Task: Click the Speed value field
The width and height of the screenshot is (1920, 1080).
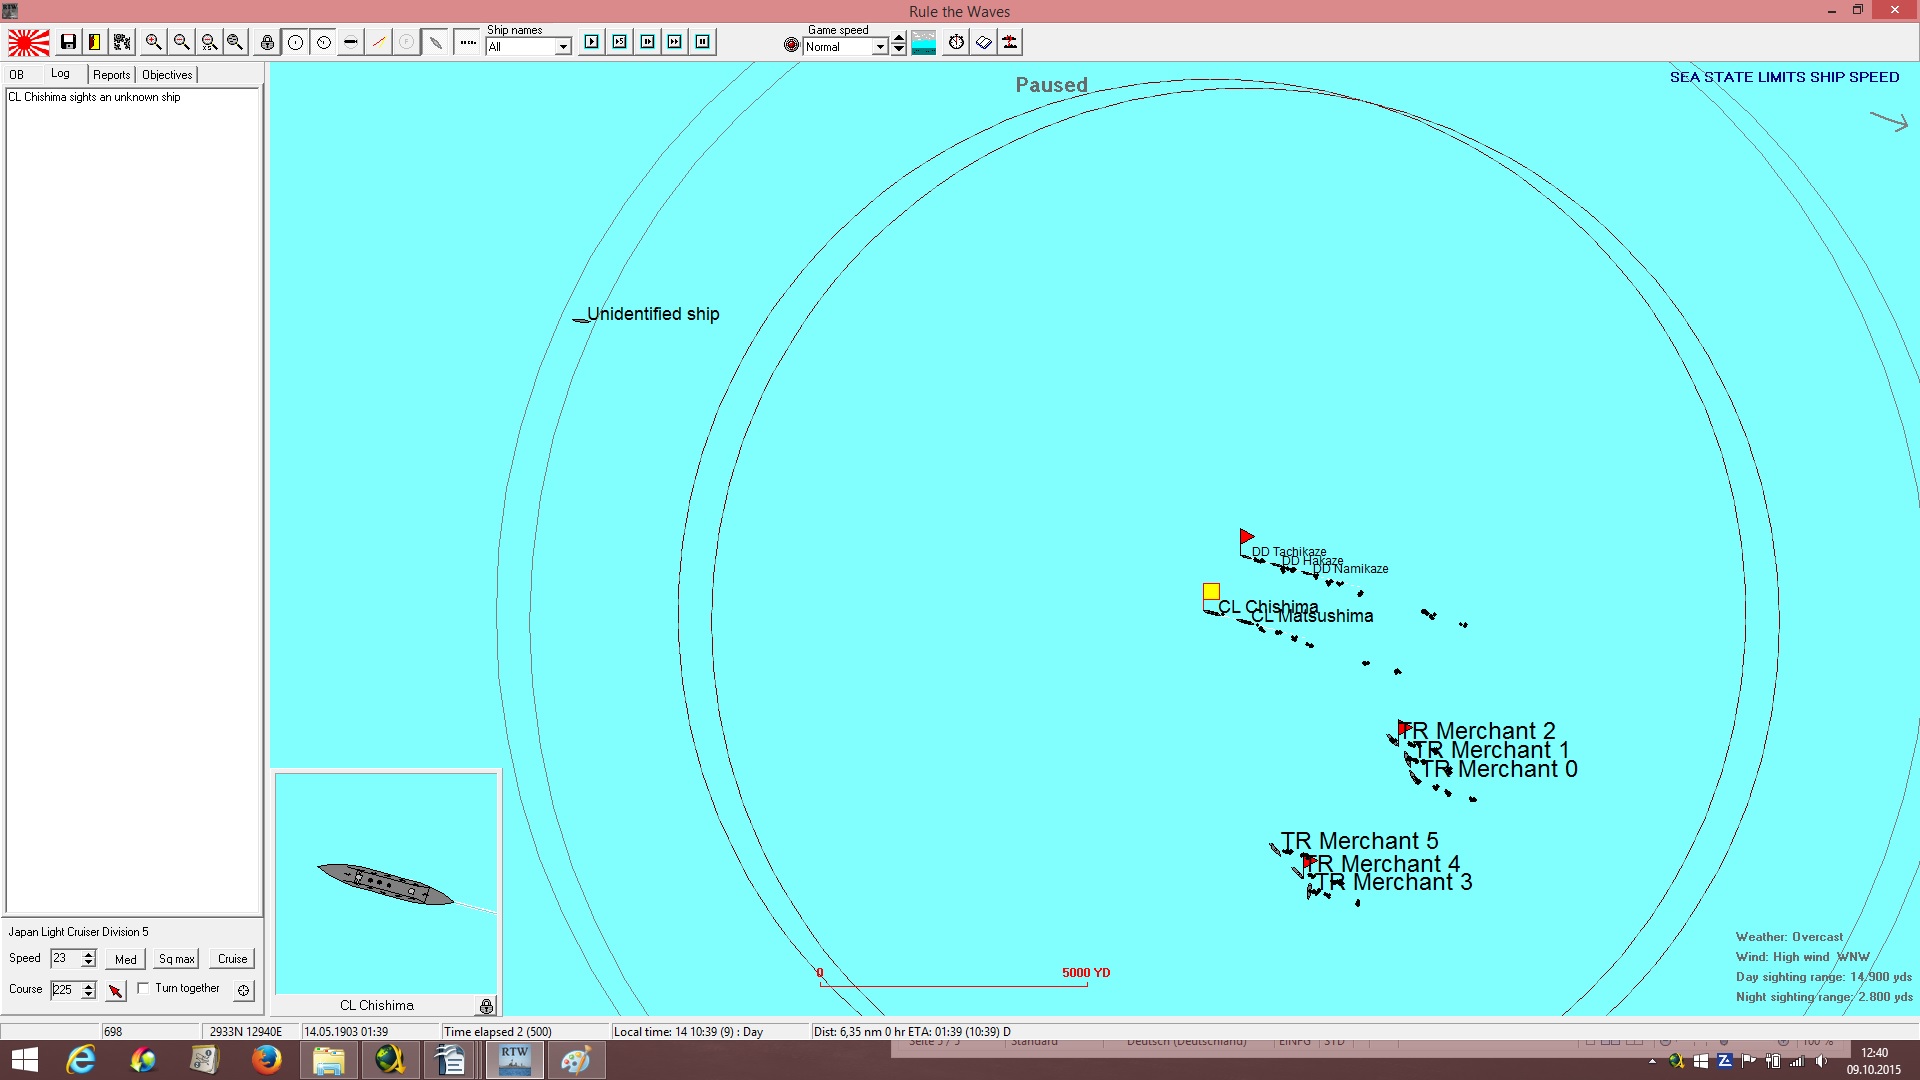Action: coord(66,958)
